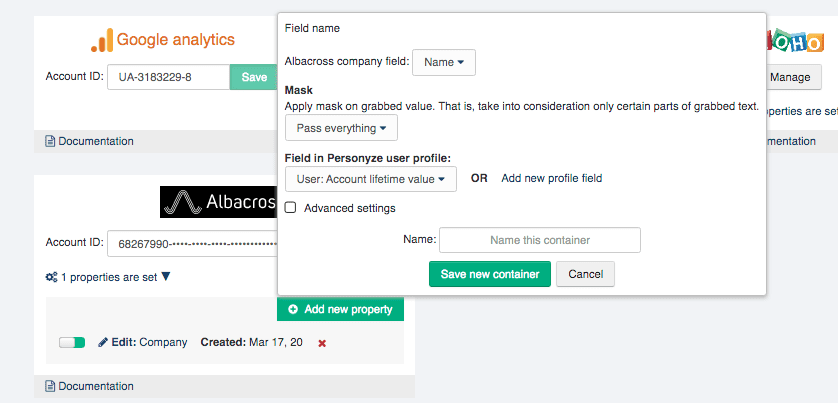Click the Add new profile field link
Viewport: 838px width, 403px height.
[551, 178]
